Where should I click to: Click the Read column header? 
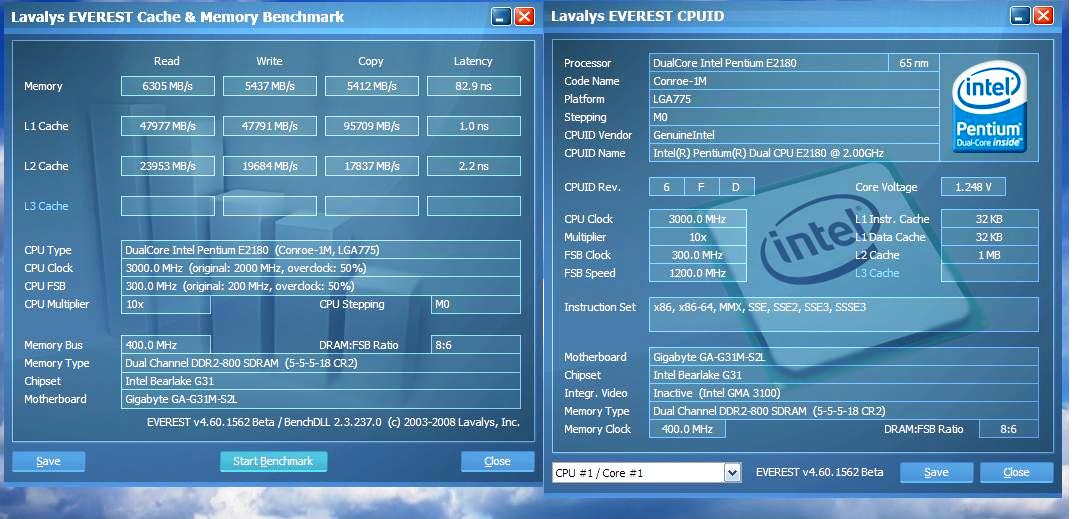pos(167,61)
